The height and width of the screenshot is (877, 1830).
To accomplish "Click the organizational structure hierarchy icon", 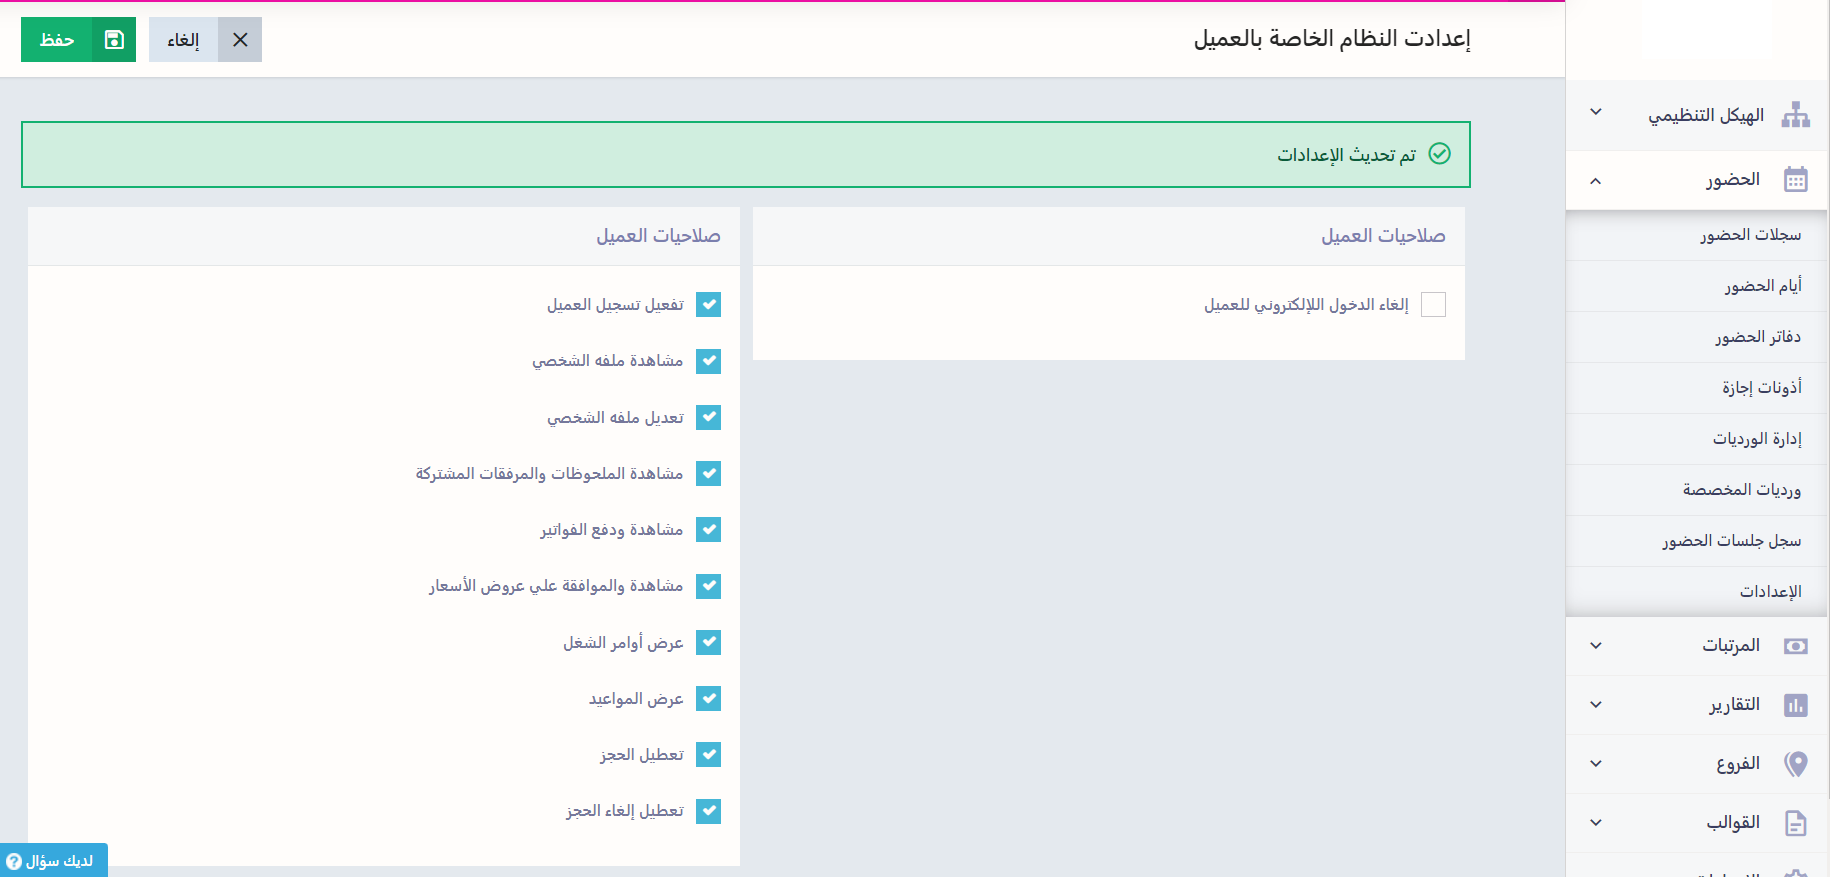I will [x=1796, y=115].
